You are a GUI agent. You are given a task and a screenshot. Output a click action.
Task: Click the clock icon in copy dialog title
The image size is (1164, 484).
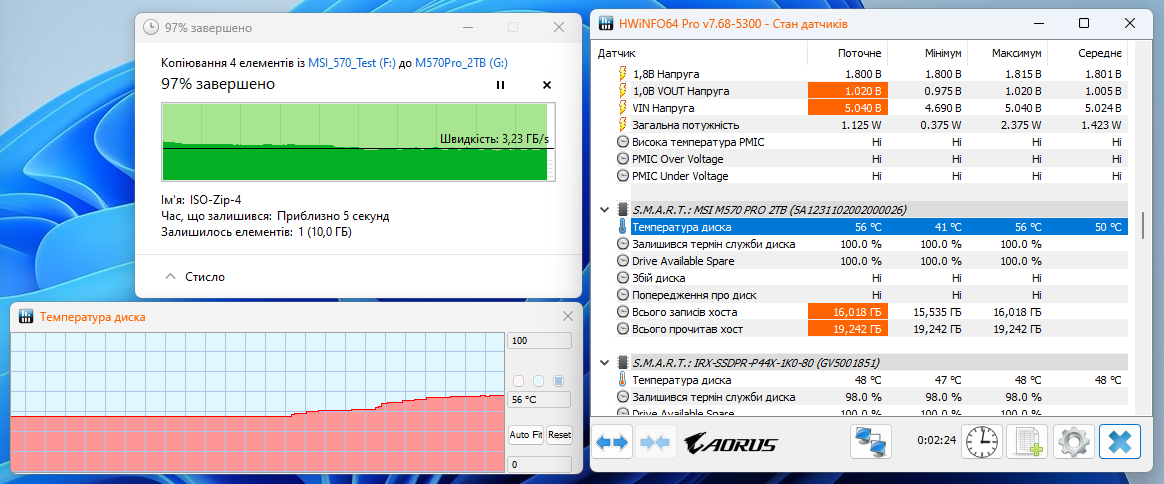click(x=151, y=27)
